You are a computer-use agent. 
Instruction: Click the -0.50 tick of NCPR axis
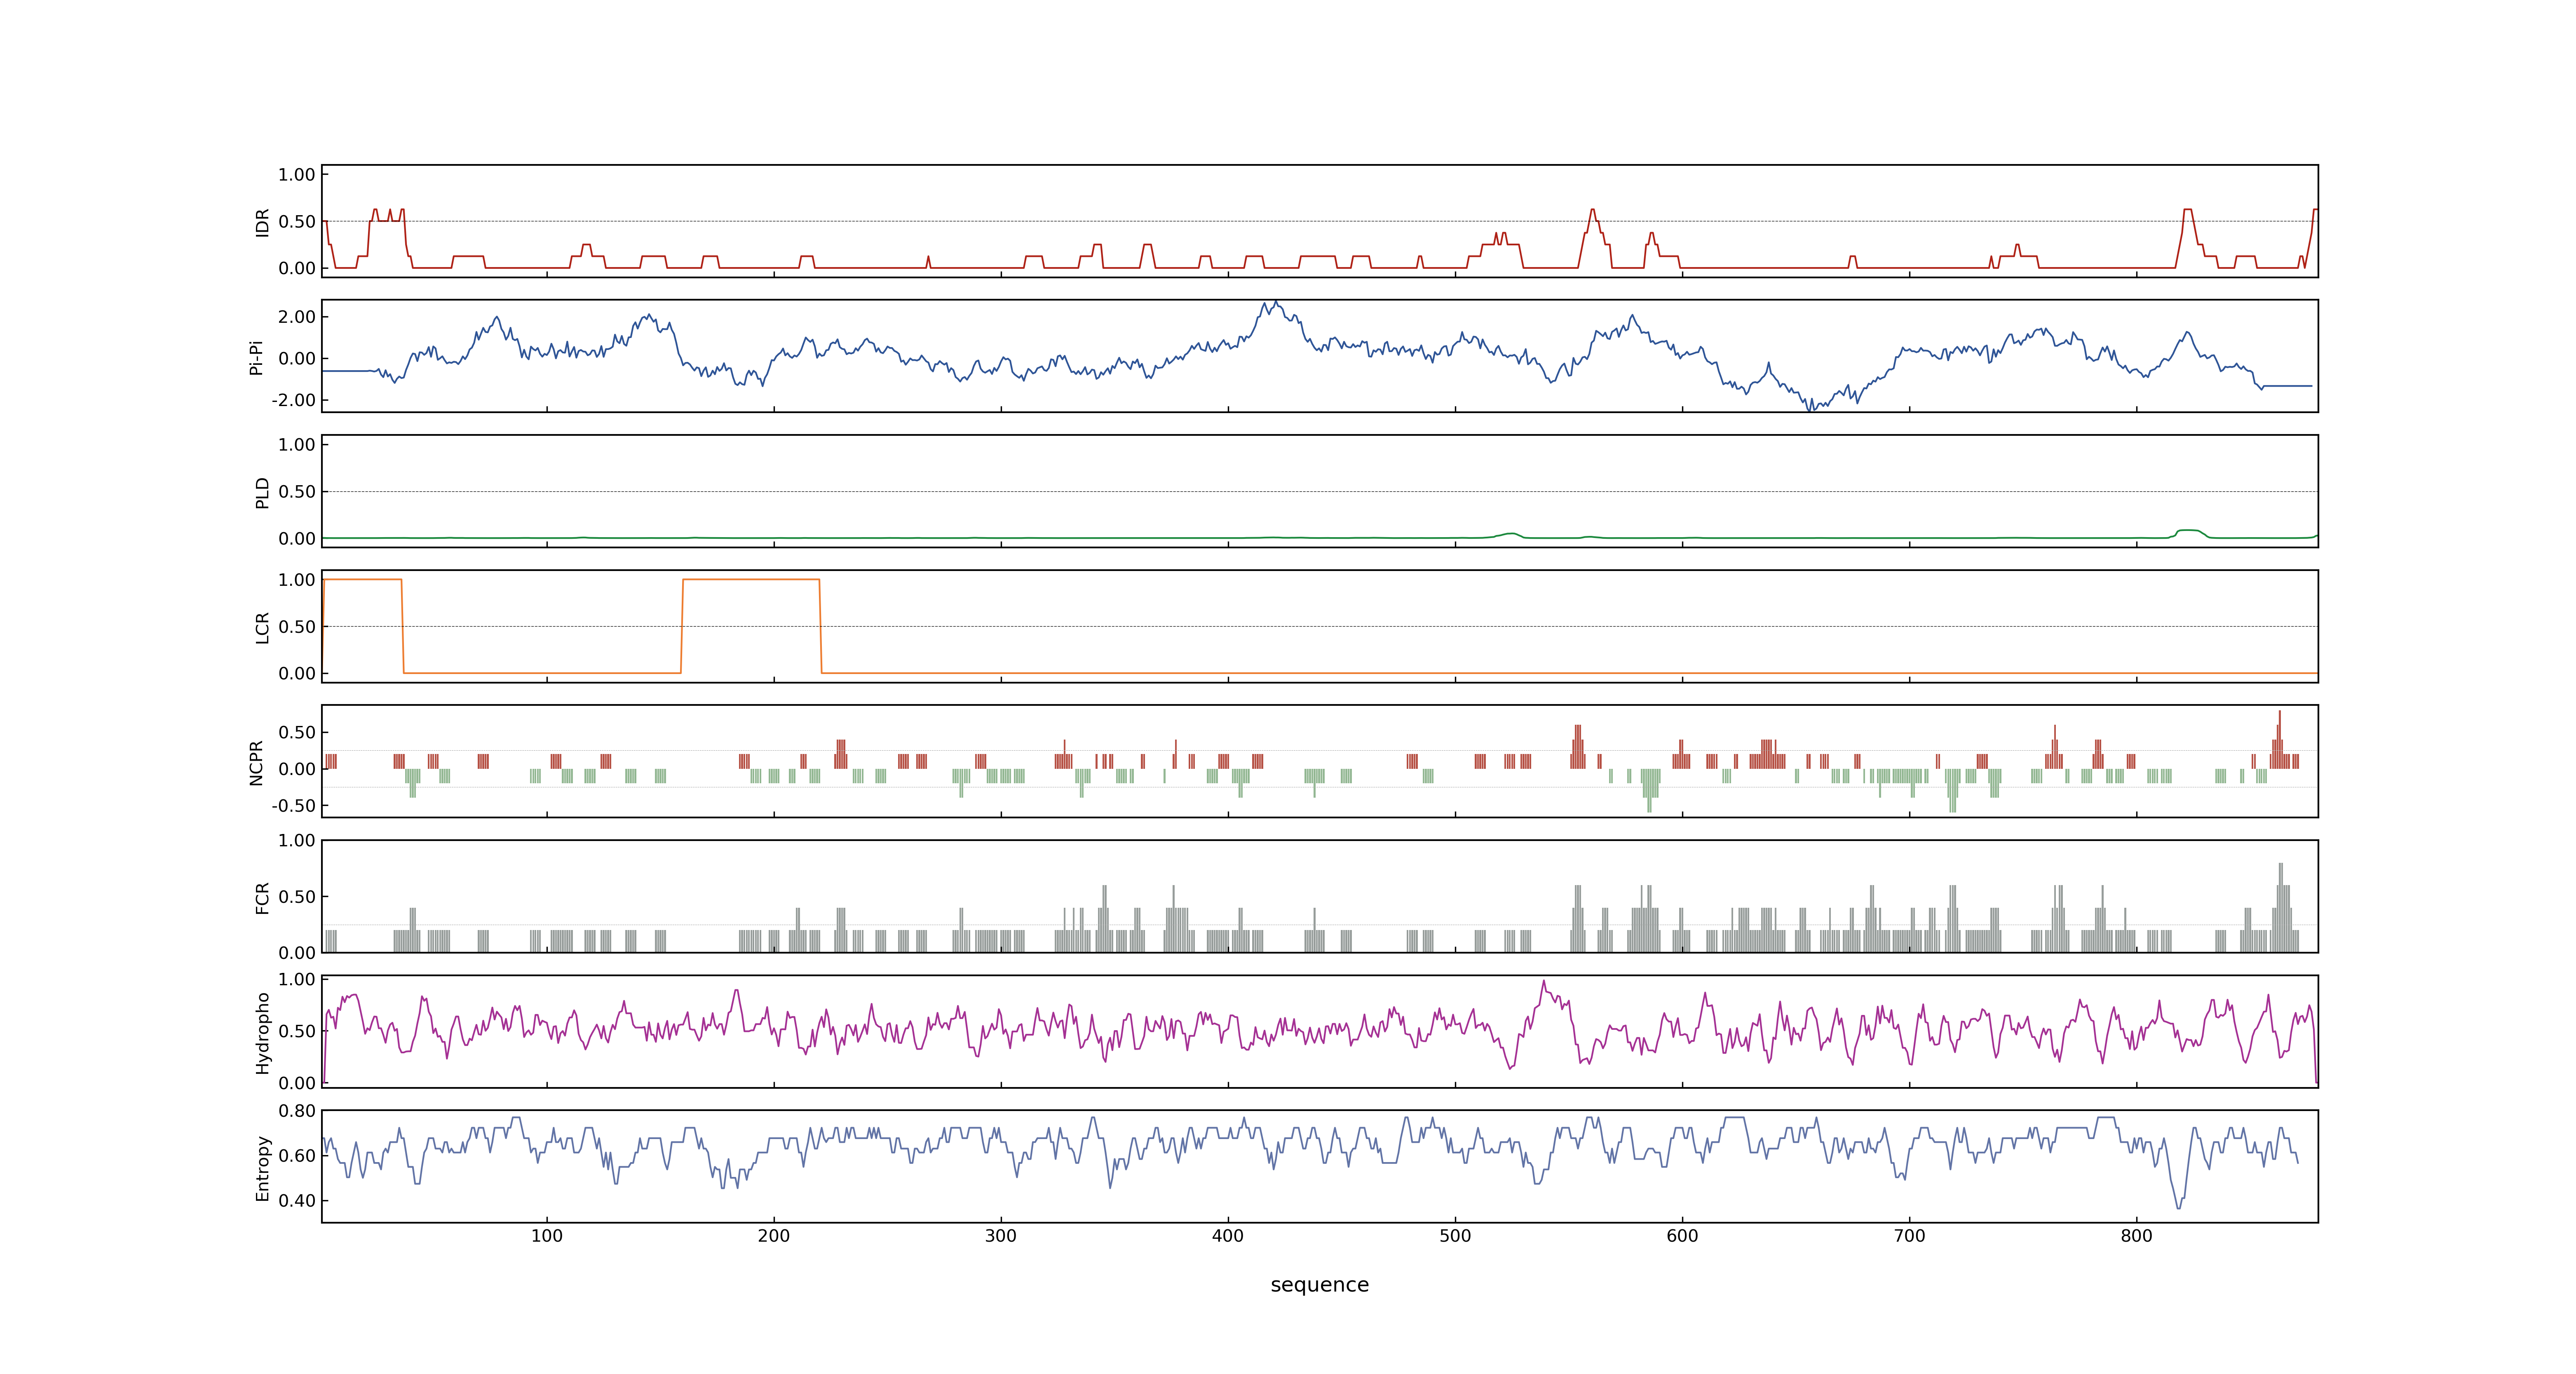coord(293,806)
